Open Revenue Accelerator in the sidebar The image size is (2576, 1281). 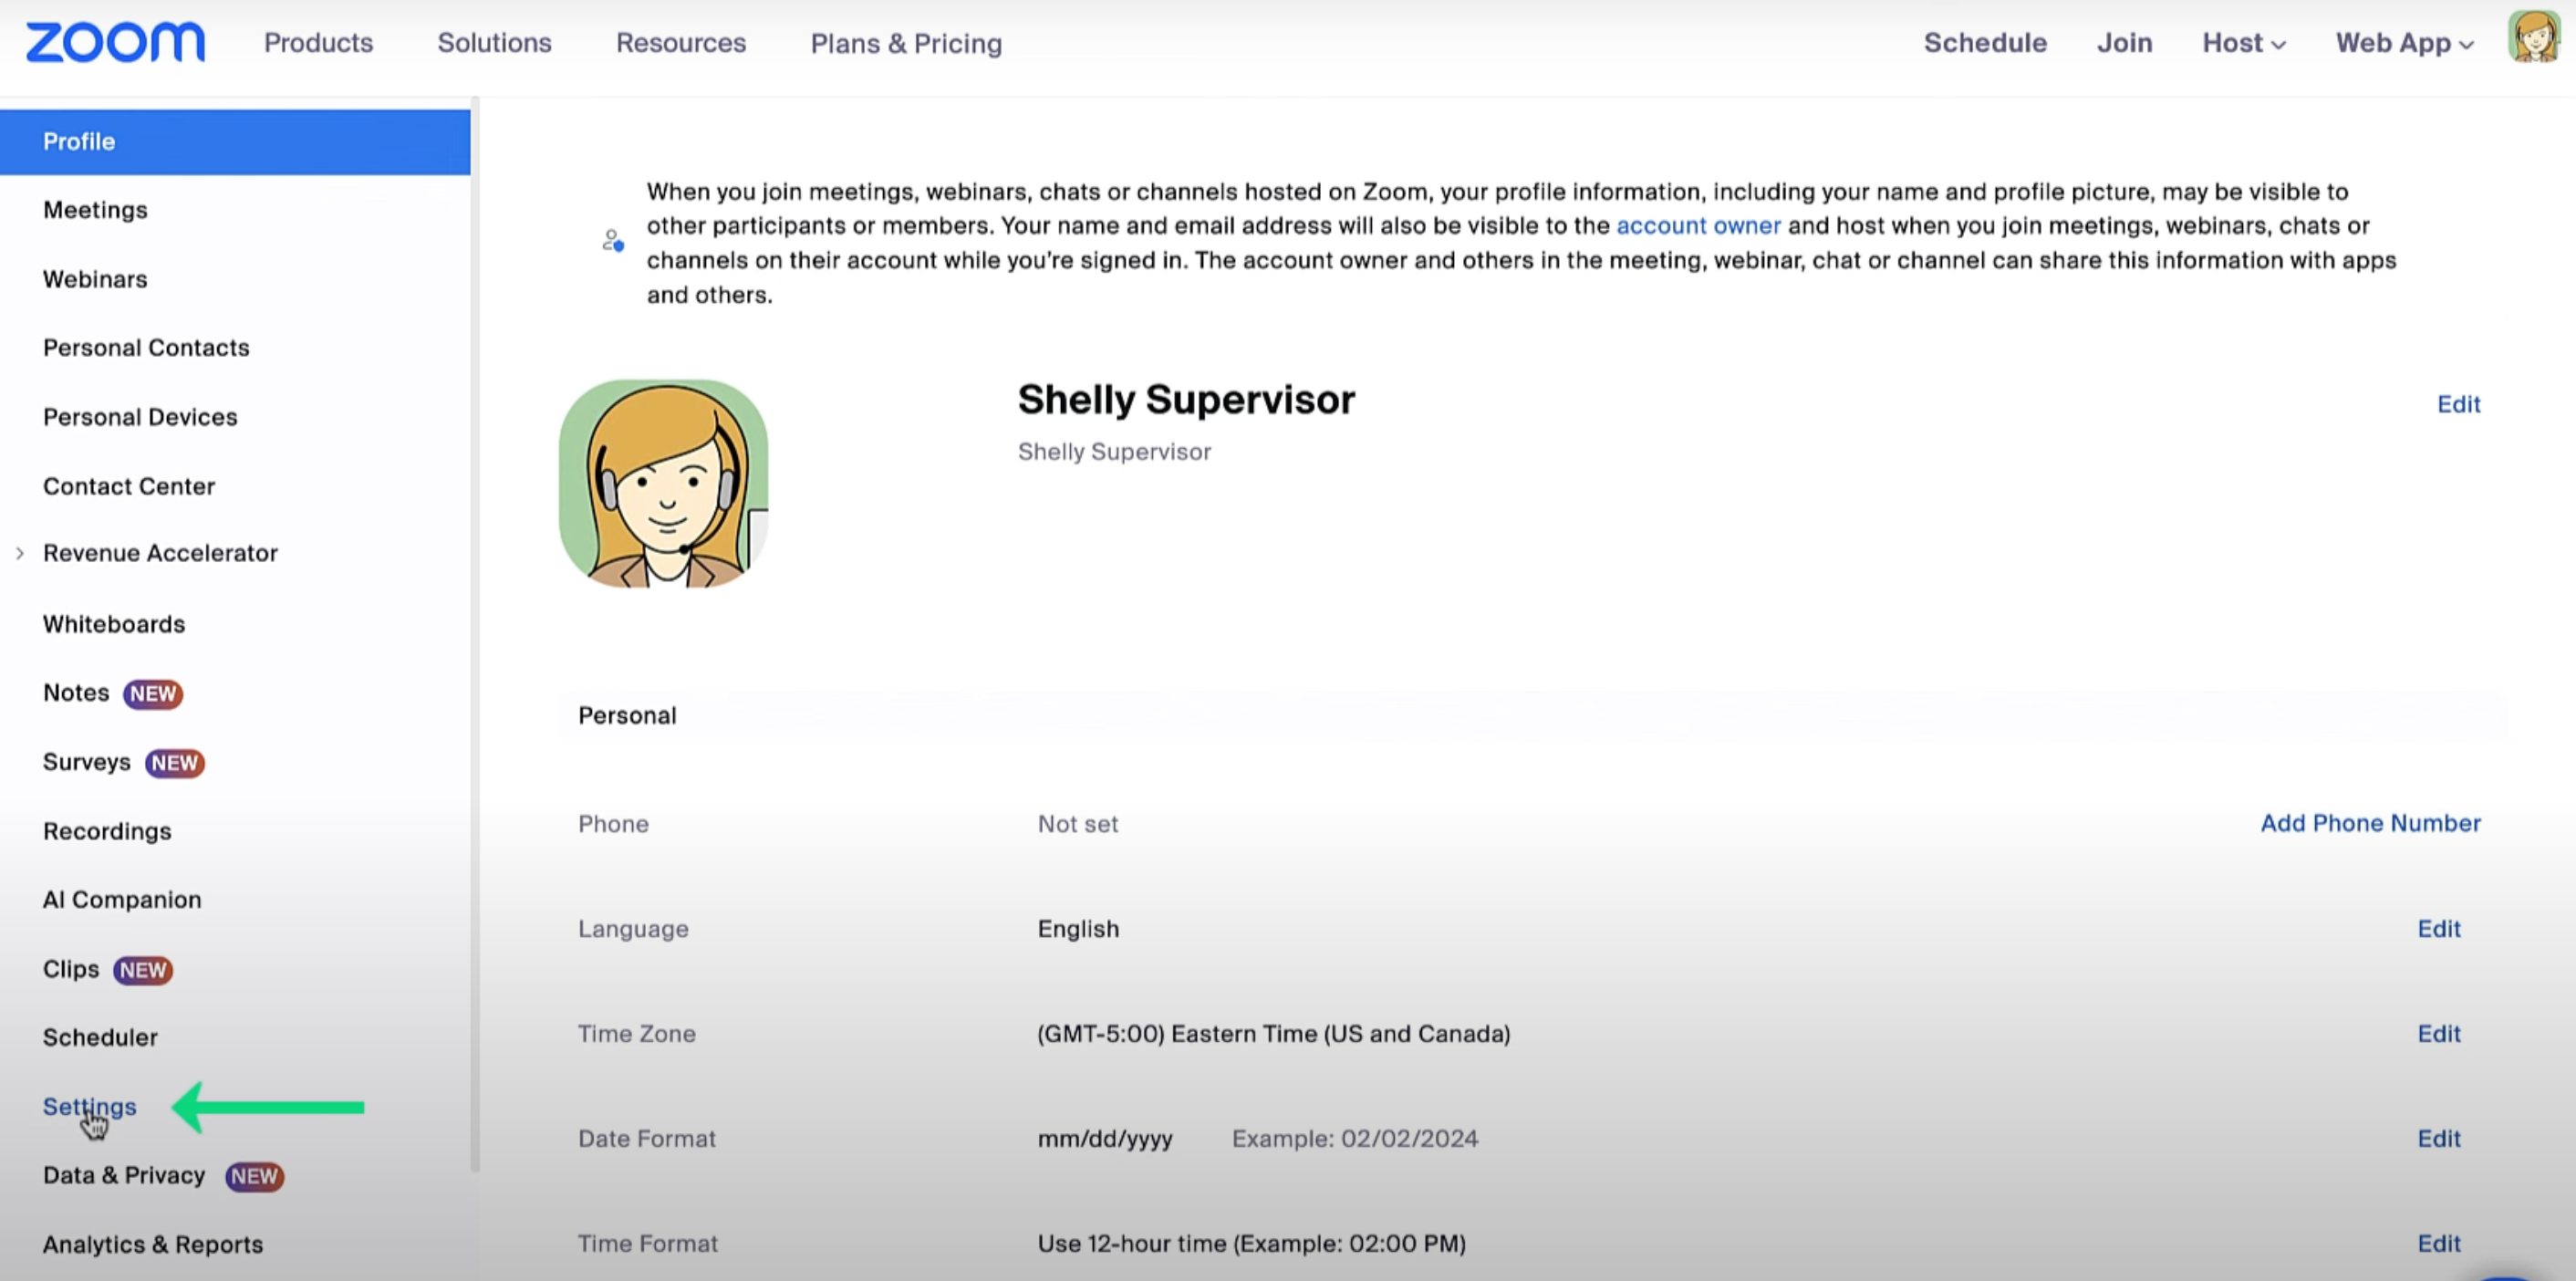[x=160, y=553]
